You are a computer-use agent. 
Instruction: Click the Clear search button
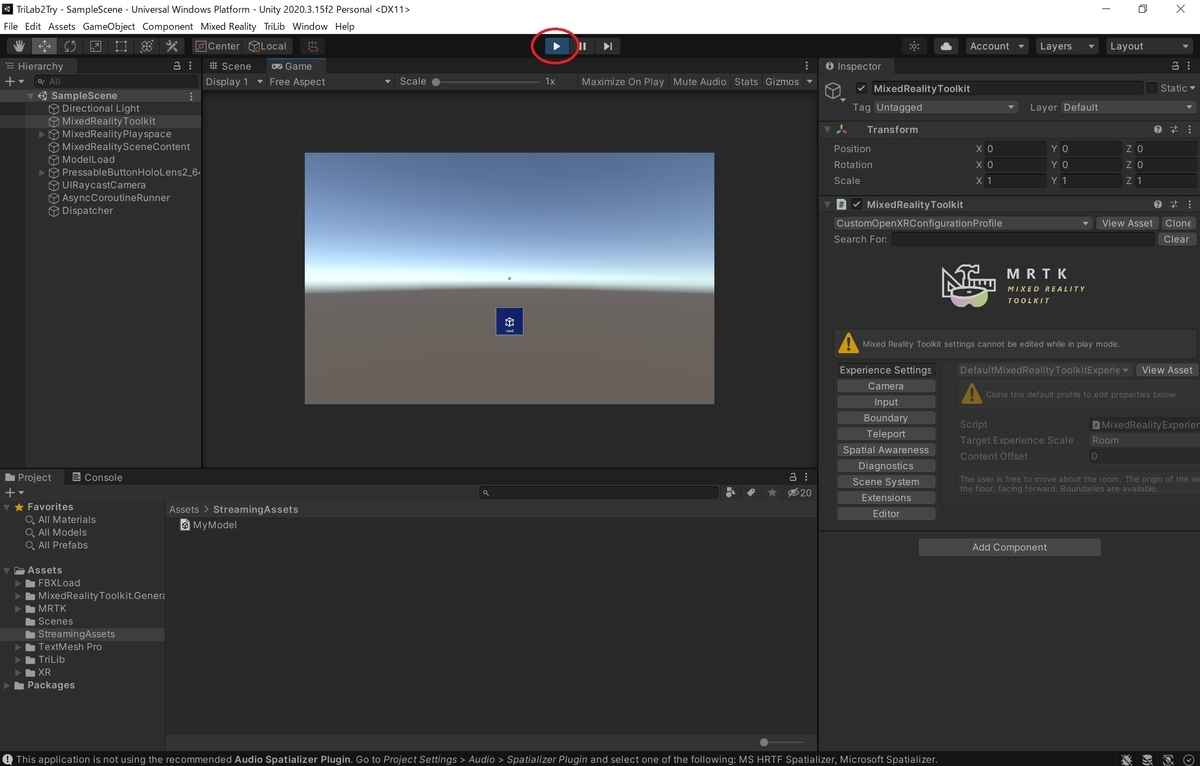[1177, 239]
